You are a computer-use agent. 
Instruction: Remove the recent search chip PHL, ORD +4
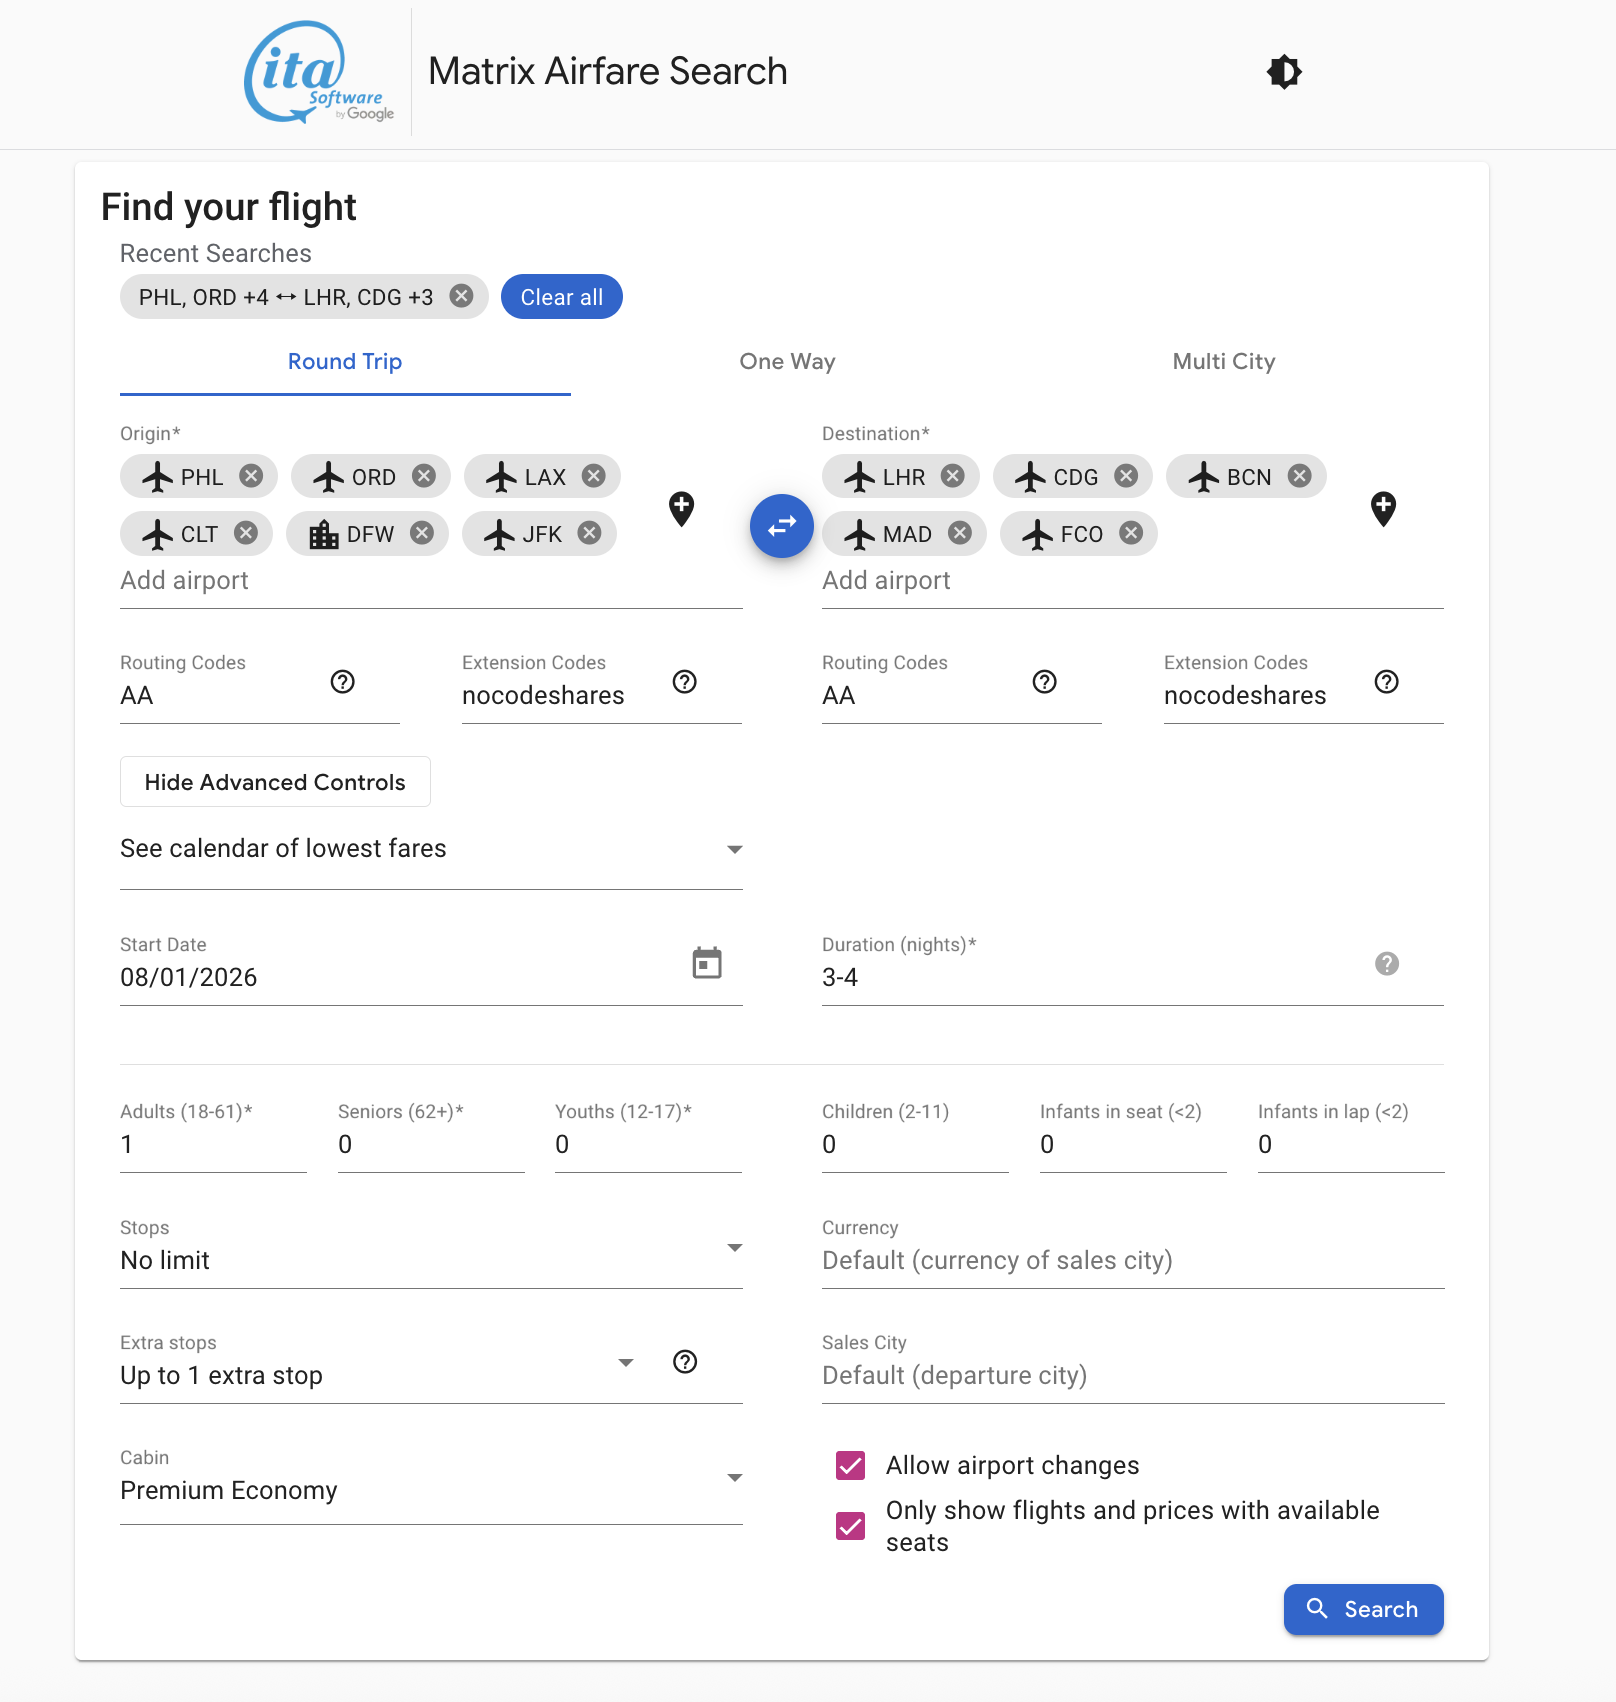[x=461, y=296]
